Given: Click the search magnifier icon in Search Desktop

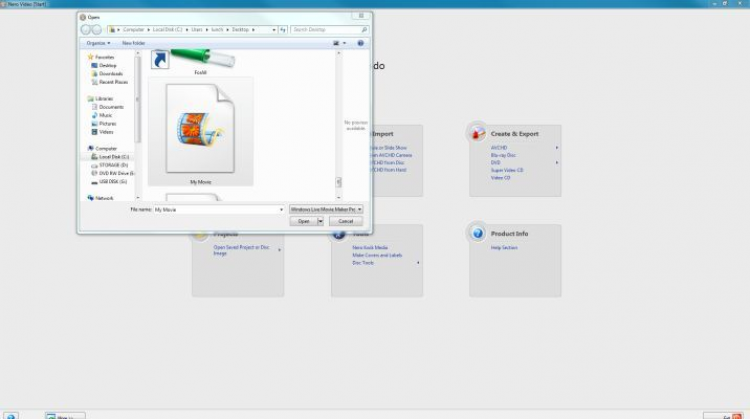Looking at the screenshot, I should 364,30.
